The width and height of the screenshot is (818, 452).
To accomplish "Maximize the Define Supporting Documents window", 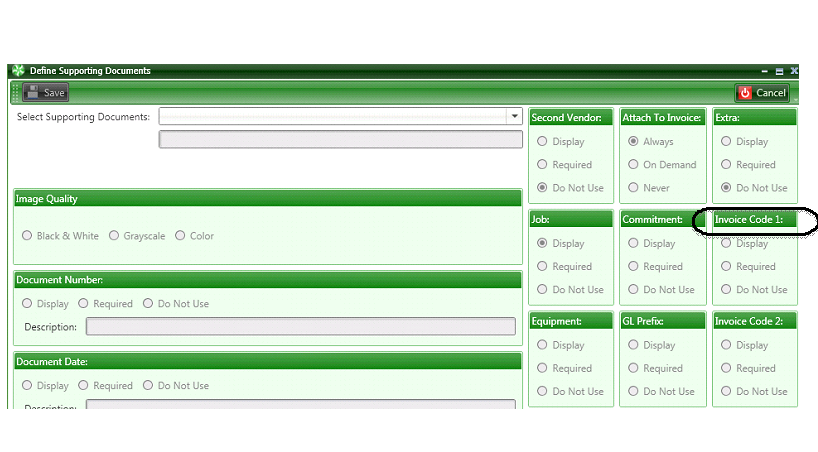I will [x=779, y=71].
